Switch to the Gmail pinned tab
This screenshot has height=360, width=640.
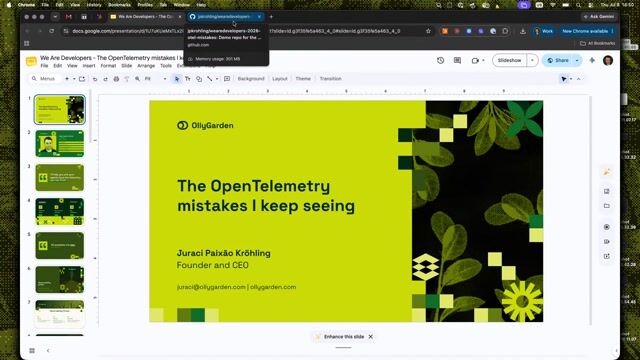[x=69, y=17]
